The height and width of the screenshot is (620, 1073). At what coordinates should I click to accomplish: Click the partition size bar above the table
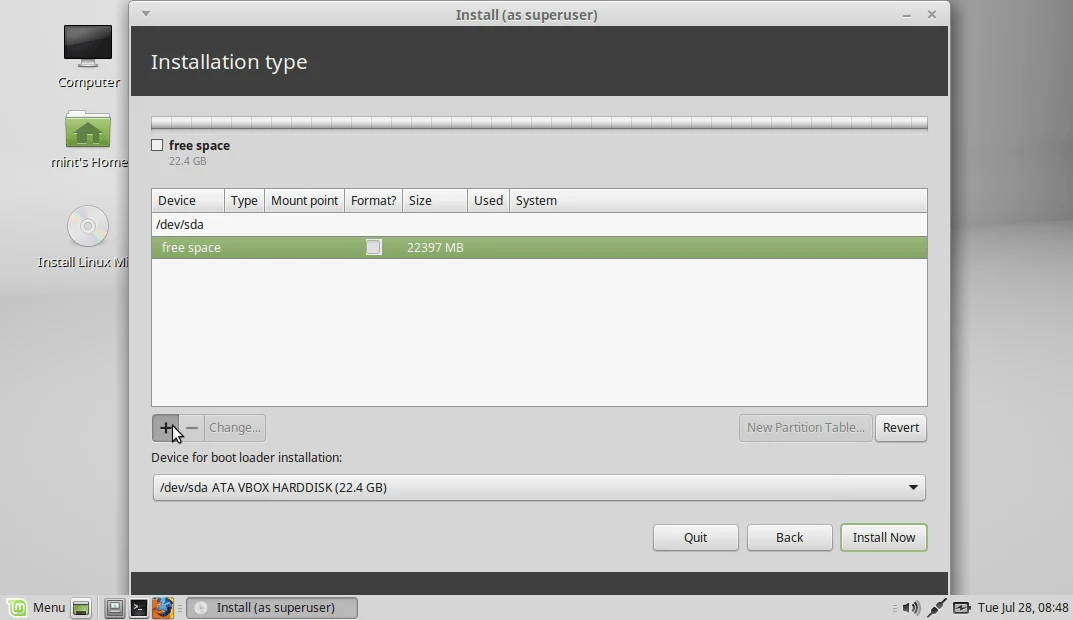click(539, 122)
